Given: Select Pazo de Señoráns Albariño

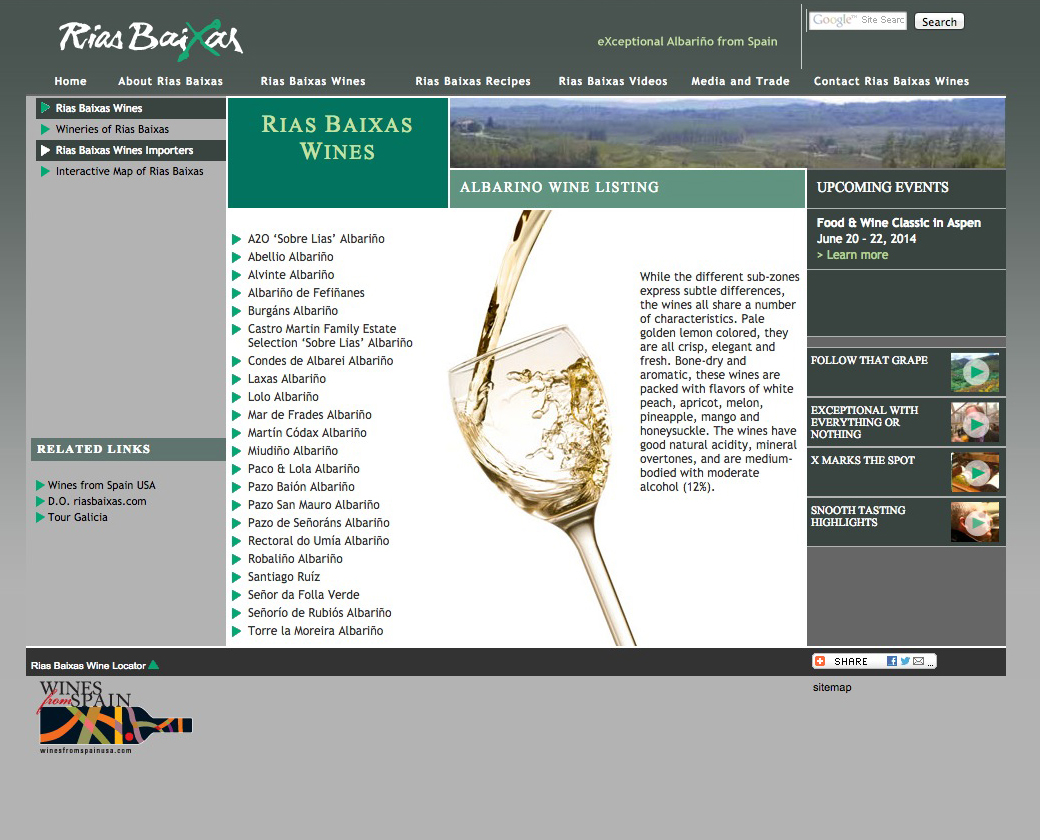Looking at the screenshot, I should (x=318, y=523).
